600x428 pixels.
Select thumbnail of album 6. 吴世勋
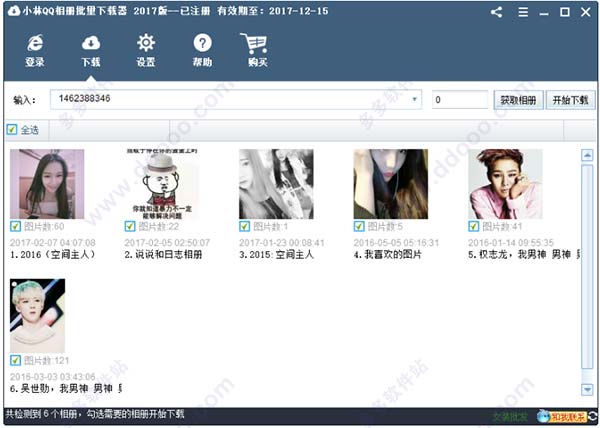38,316
